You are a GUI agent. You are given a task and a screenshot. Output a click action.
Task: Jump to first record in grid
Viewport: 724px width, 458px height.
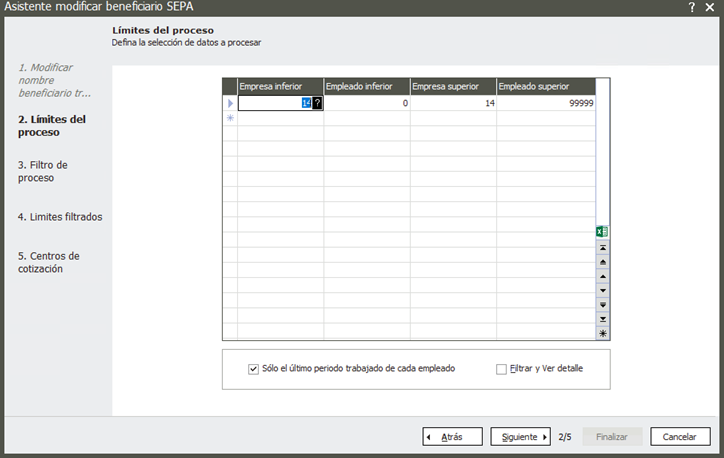click(x=603, y=246)
